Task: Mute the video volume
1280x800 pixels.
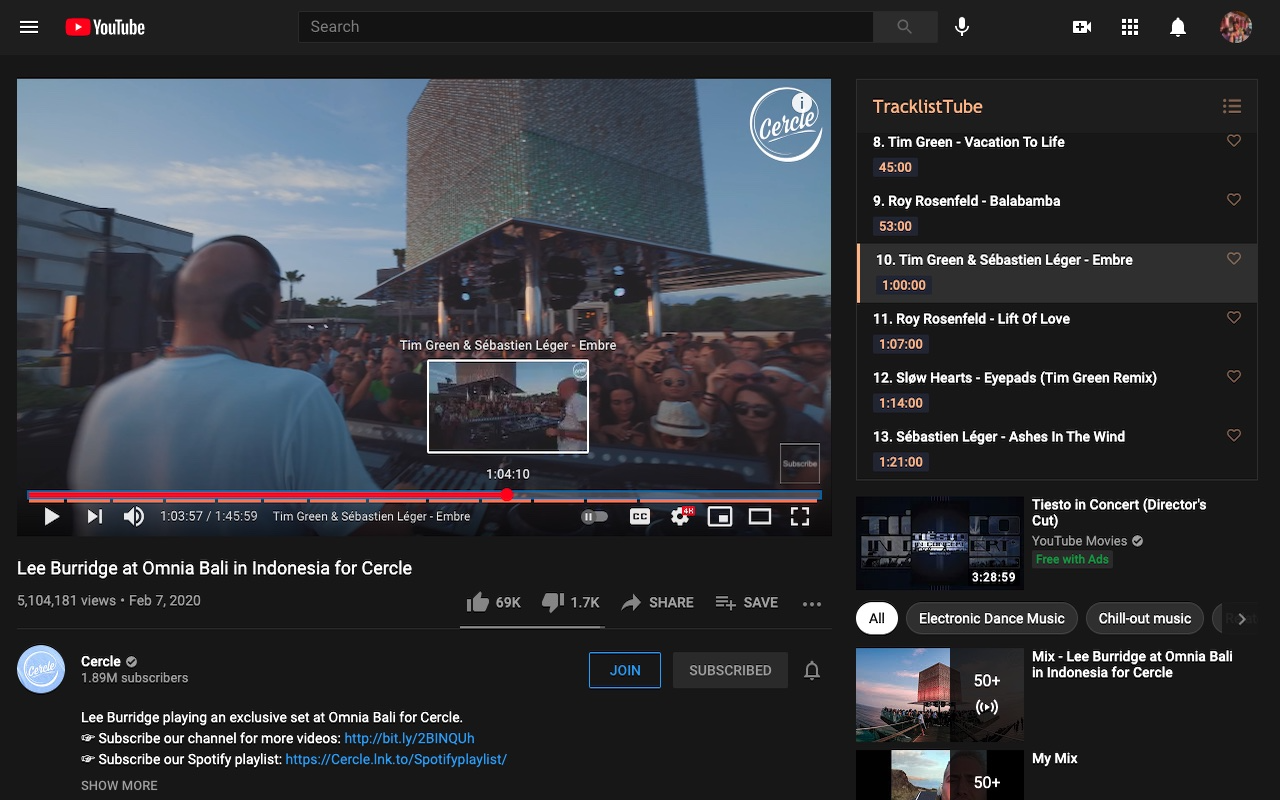Action: pyautogui.click(x=134, y=516)
